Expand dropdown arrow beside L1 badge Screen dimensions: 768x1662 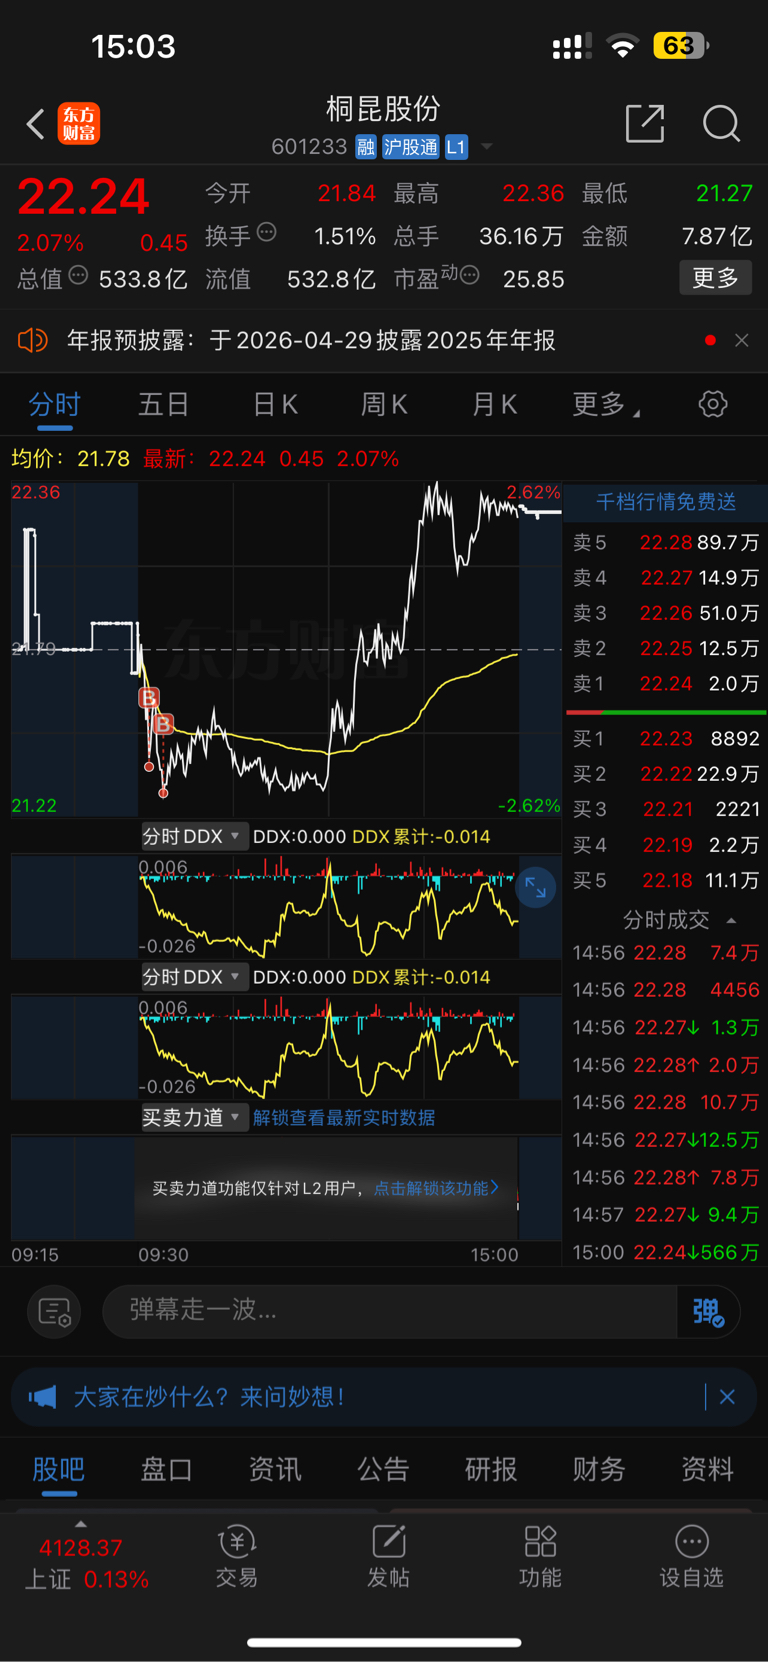487,147
